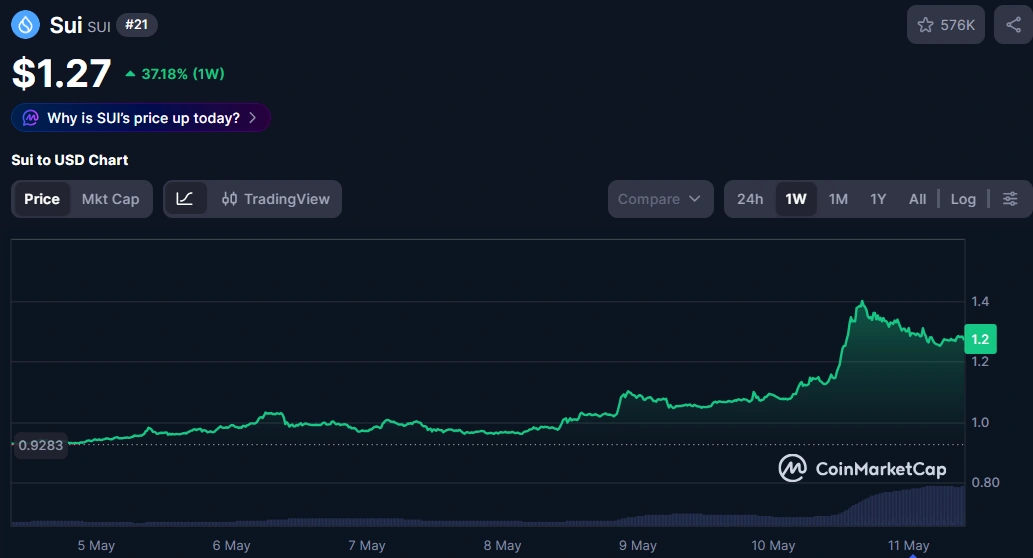This screenshot has width=1033, height=558.
Task: Select the 1Y time range
Action: click(878, 199)
